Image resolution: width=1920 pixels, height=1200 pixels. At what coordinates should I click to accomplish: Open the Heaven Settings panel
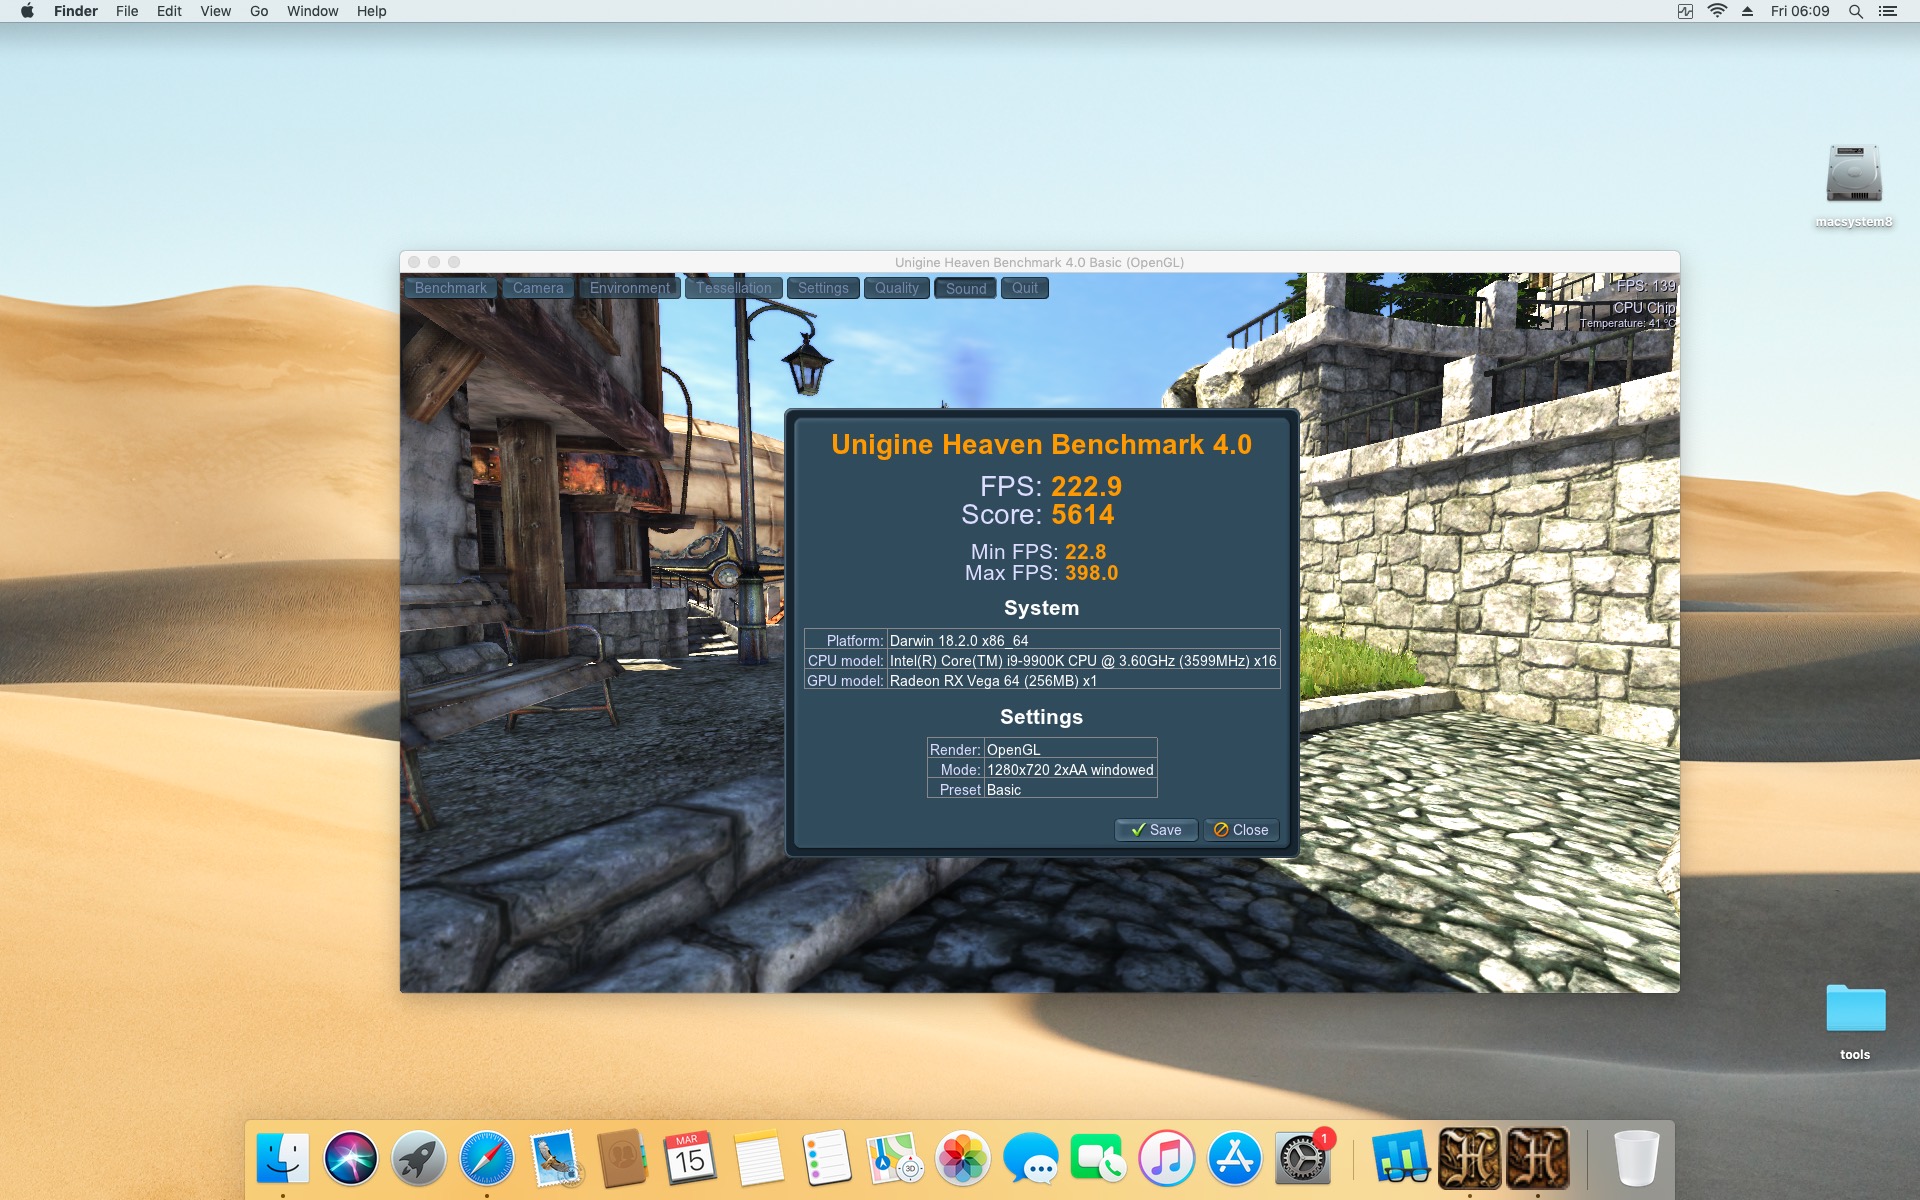pos(822,288)
